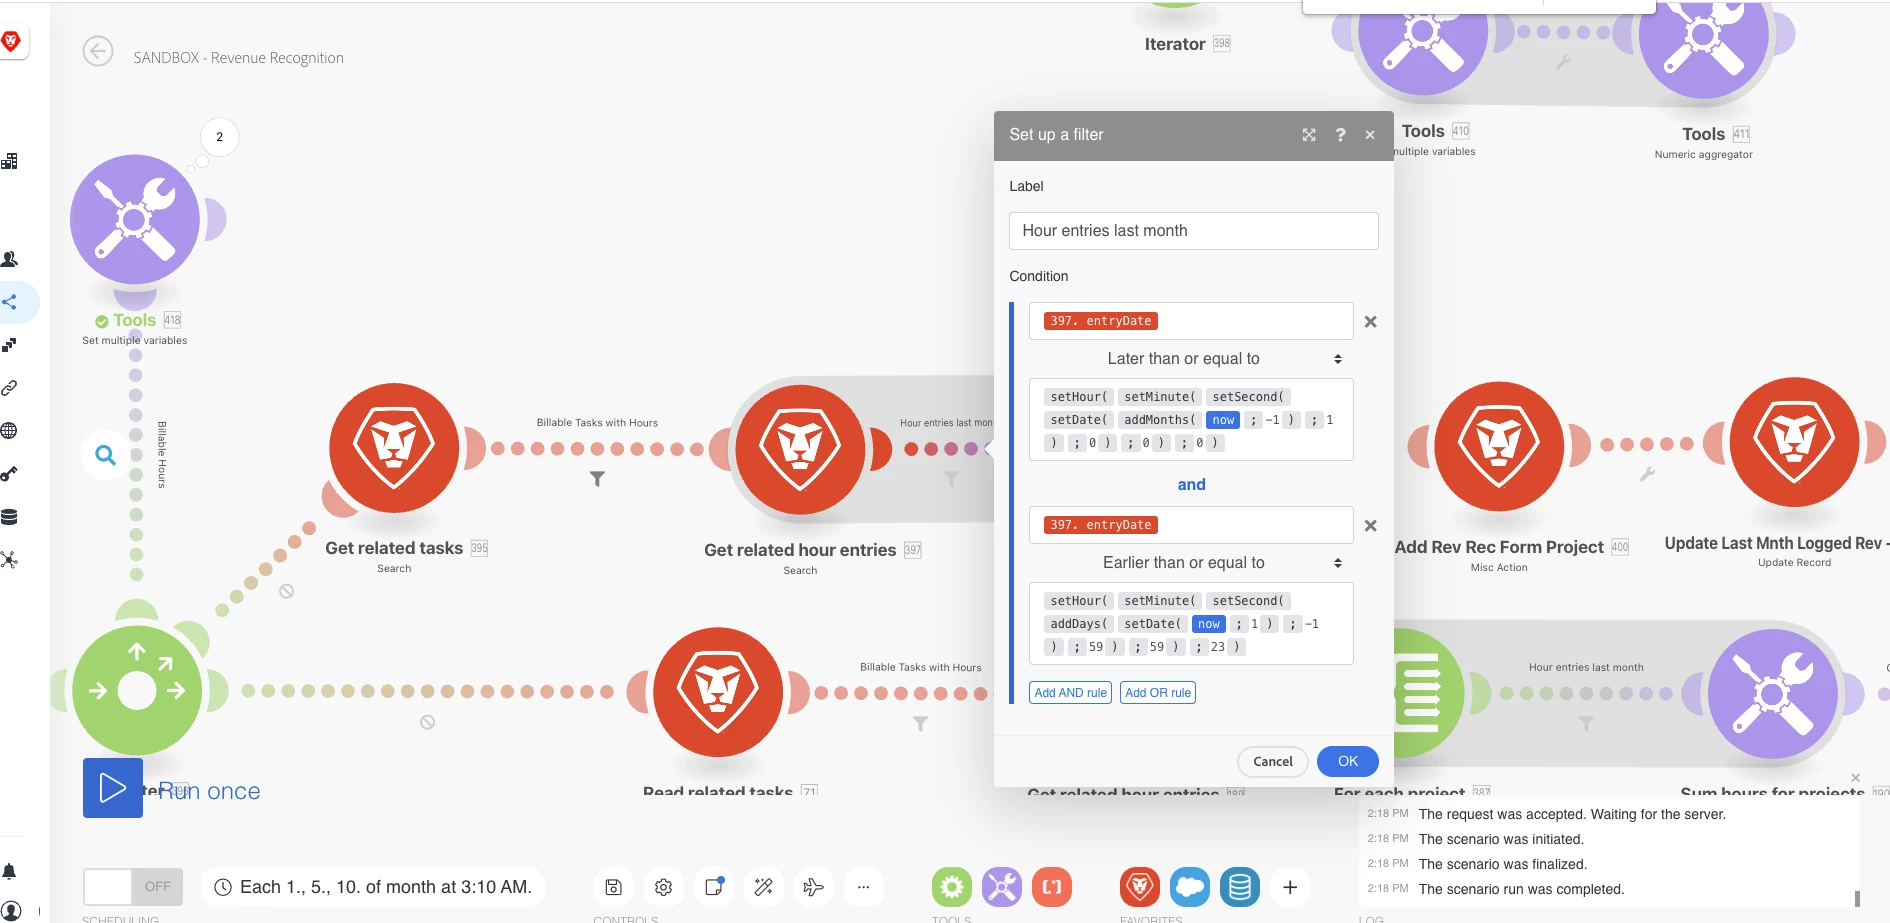This screenshot has width=1890, height=923.
Task: Click the log entry 'The scenario was finalized.'
Action: (1503, 864)
